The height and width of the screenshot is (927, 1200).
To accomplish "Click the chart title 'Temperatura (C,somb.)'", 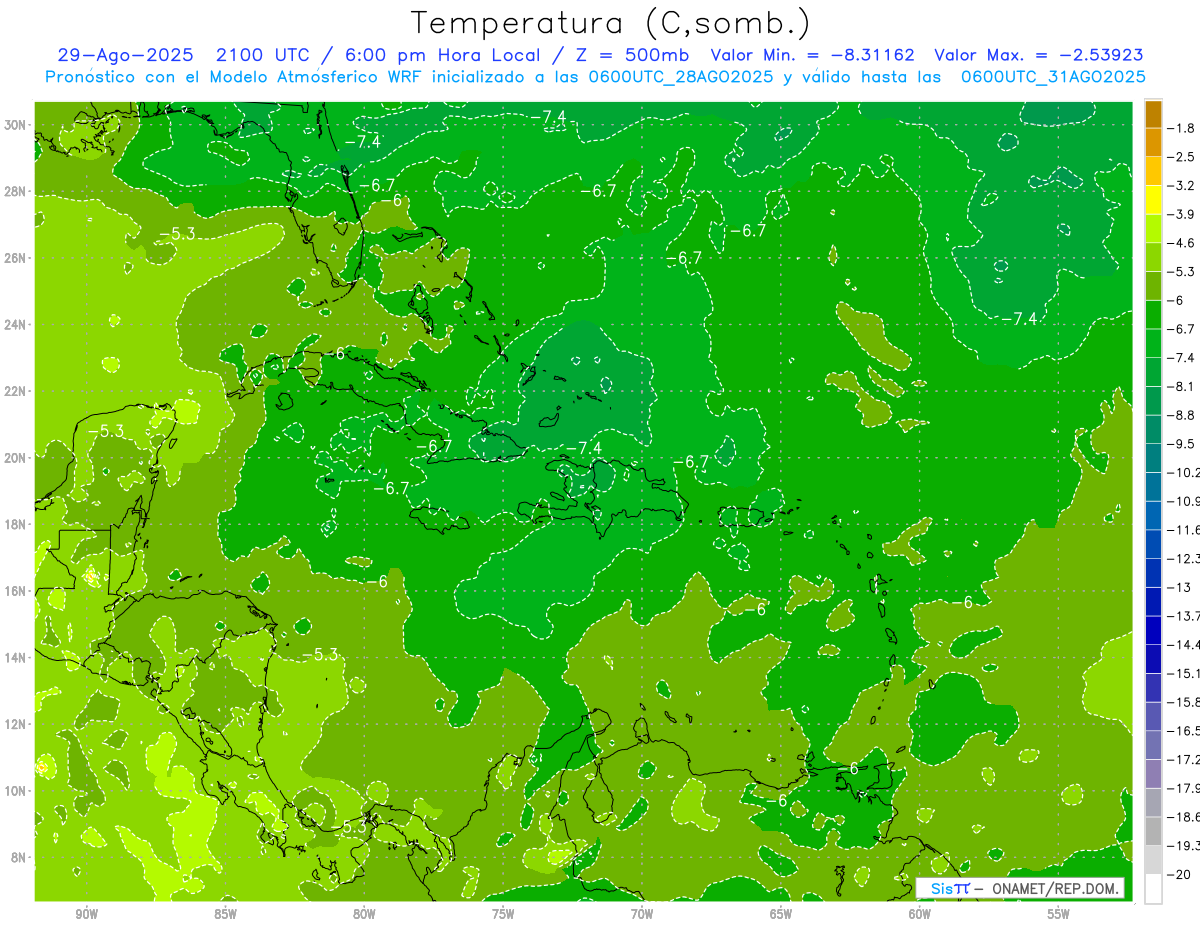I will [611, 23].
